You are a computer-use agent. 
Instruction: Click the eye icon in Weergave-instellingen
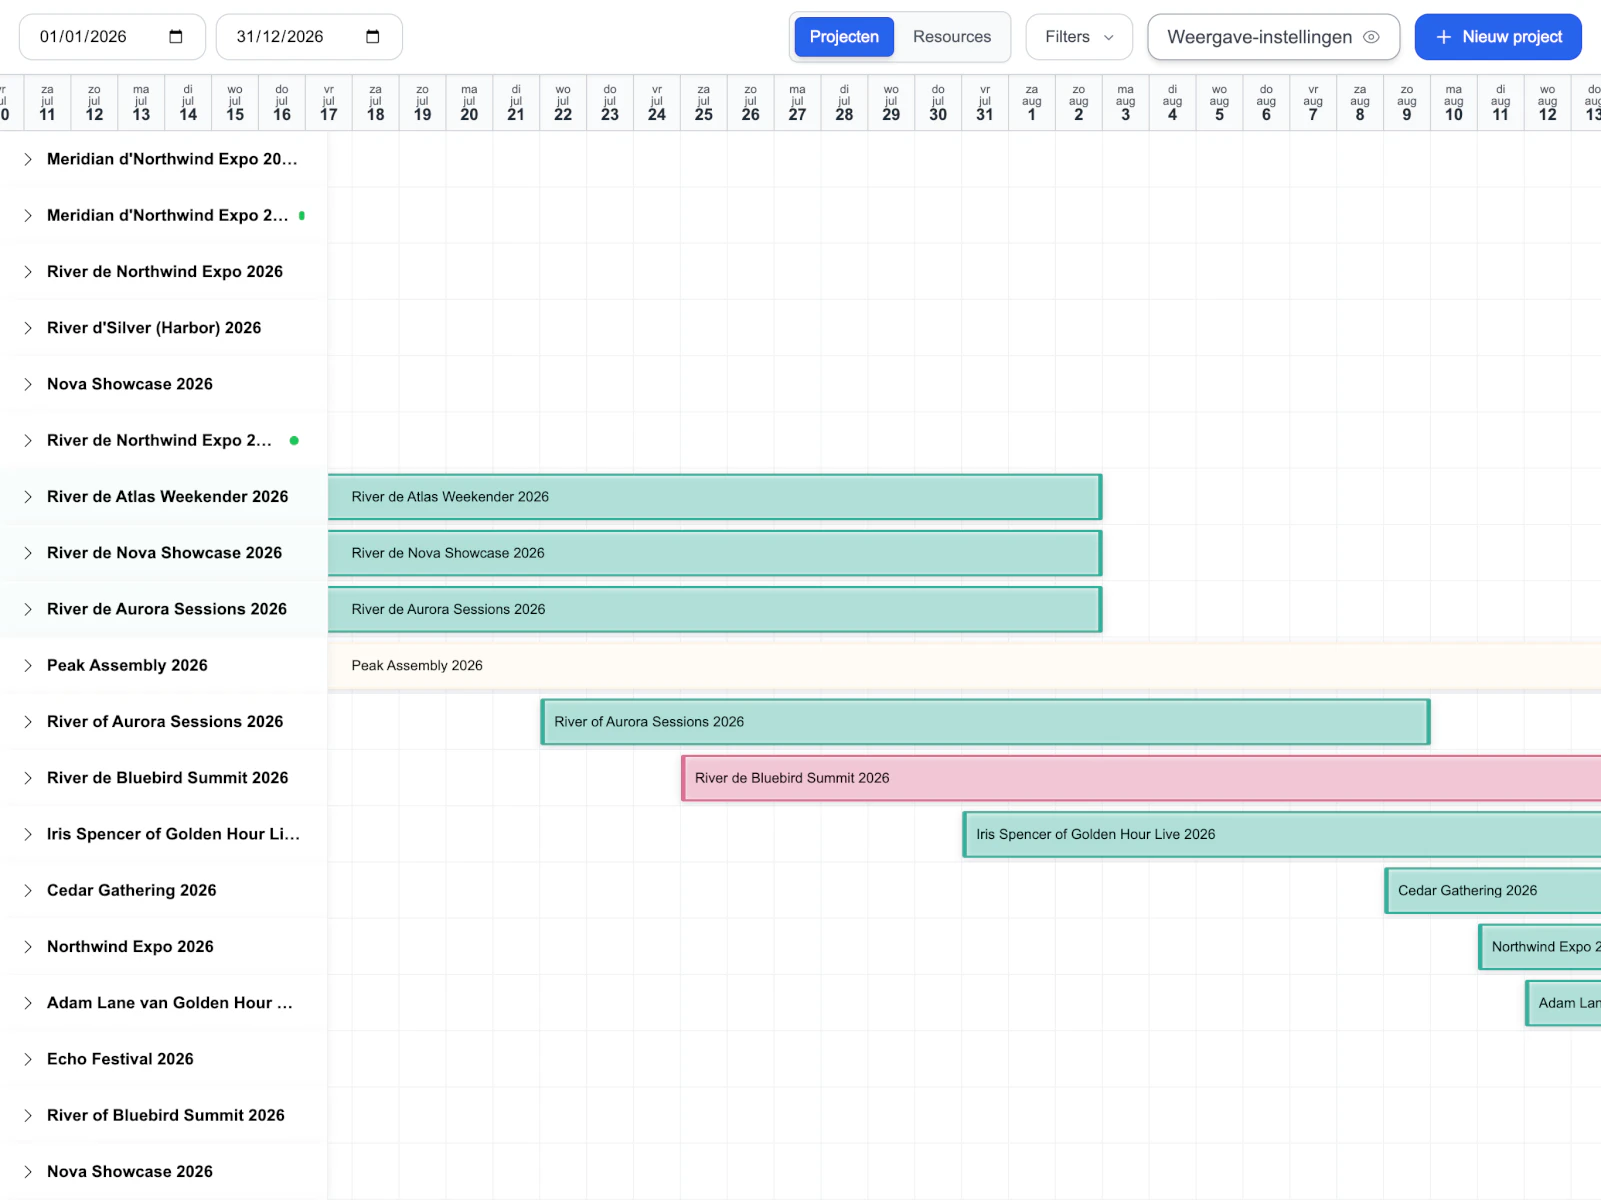pos(1371,37)
